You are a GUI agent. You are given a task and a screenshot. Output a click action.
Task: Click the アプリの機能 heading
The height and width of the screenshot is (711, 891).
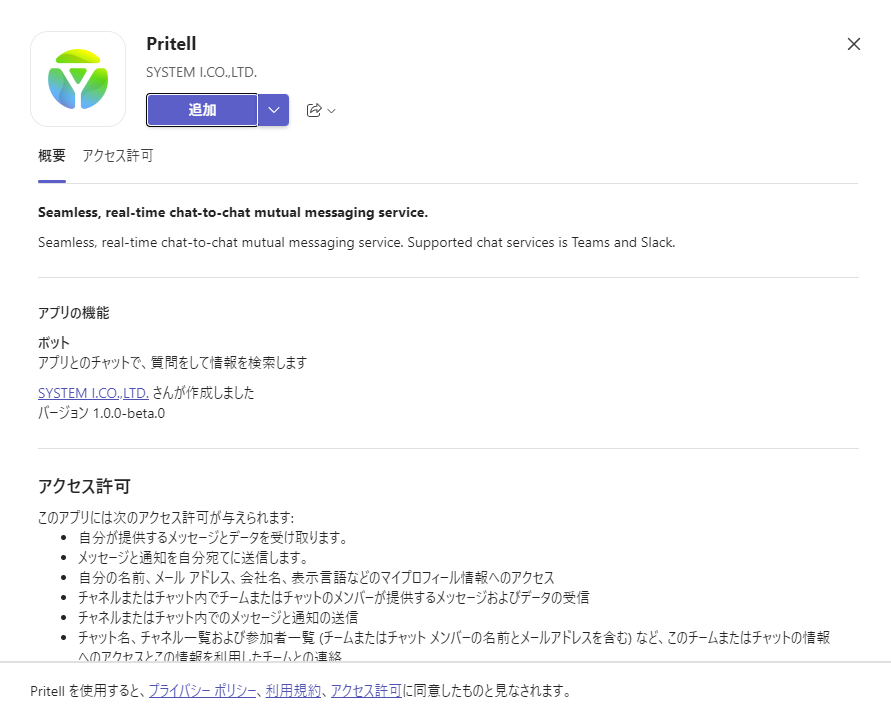pos(74,313)
